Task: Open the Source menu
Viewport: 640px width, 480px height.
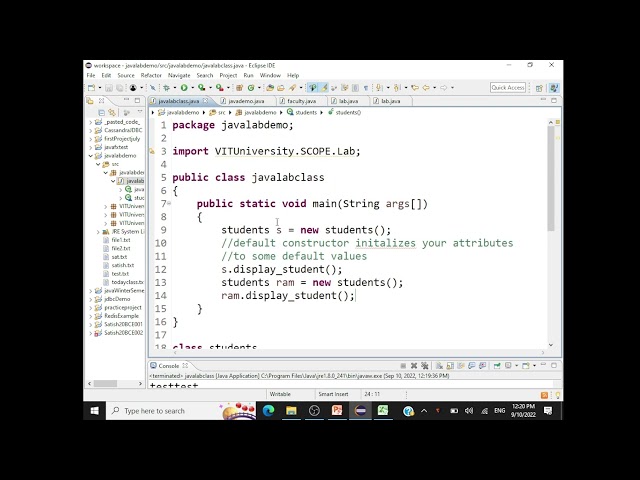Action: (126, 76)
